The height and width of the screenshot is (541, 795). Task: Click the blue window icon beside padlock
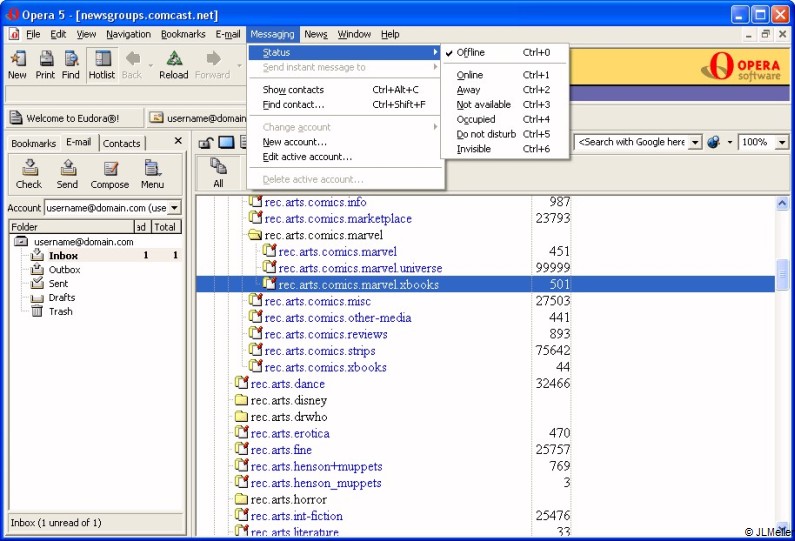pyautogui.click(x=226, y=142)
